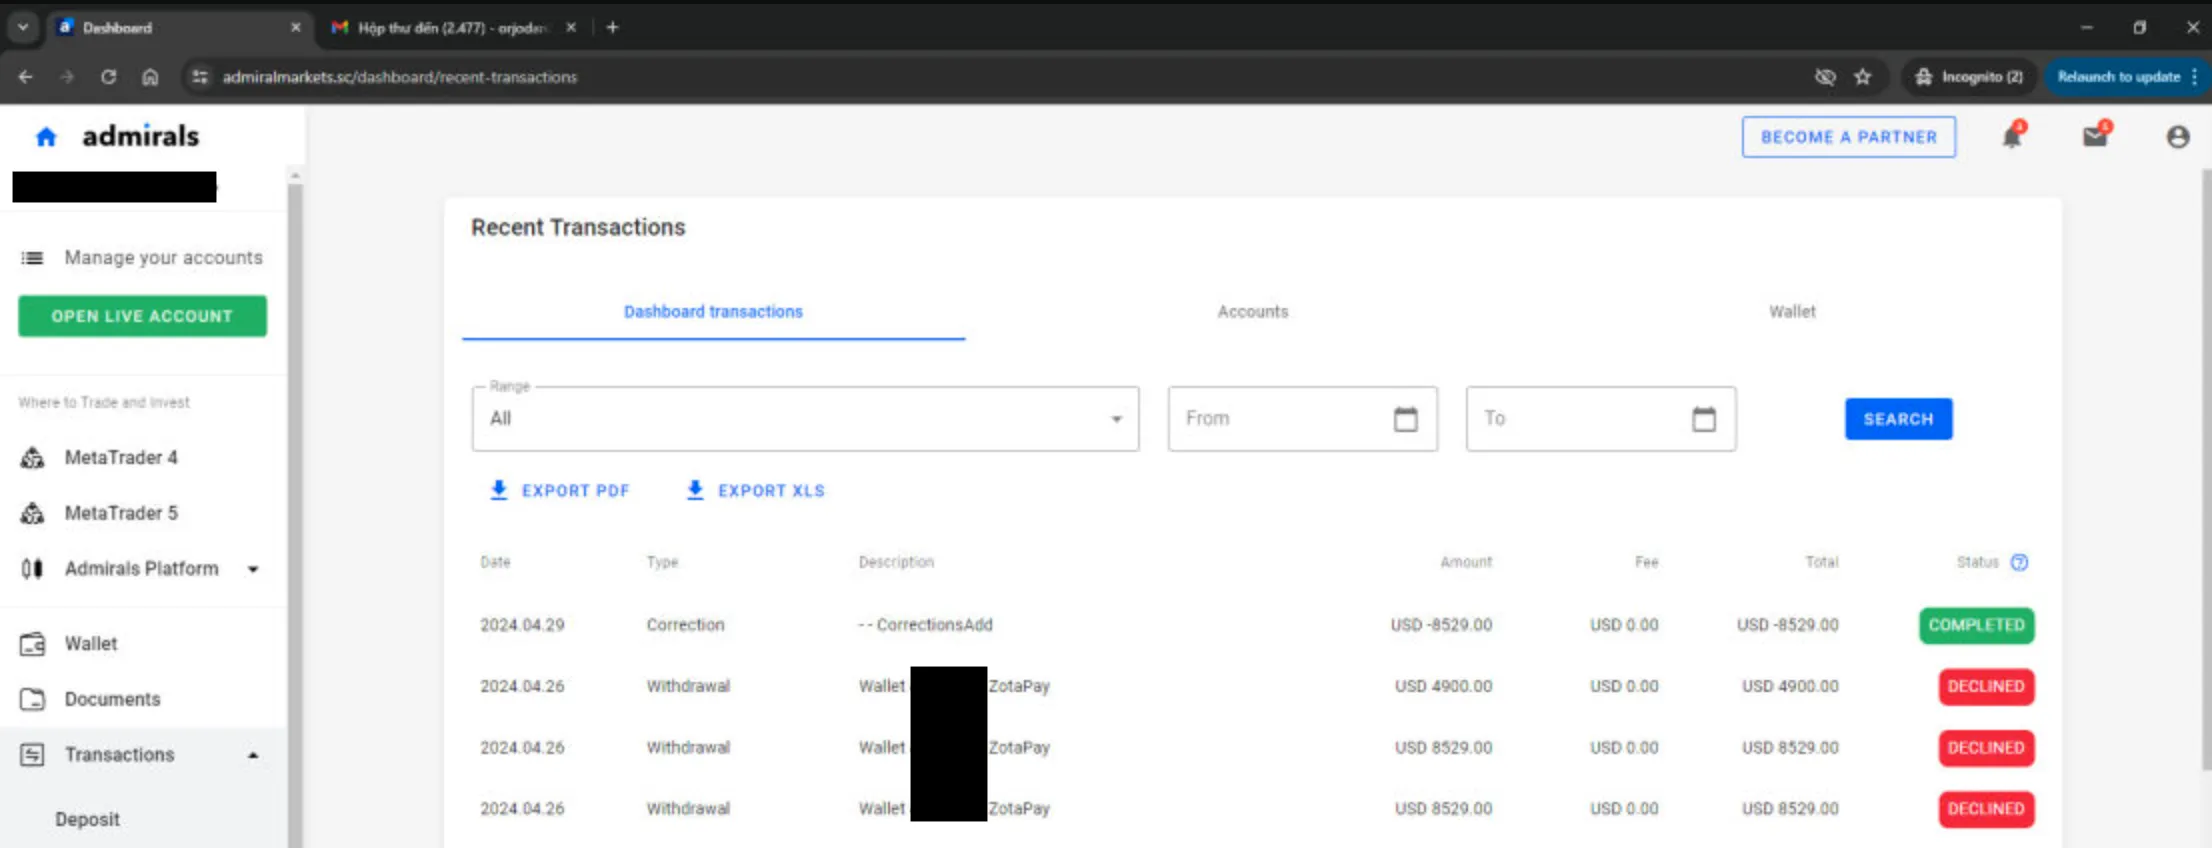
Task: Click DECLINED badge for USD 4900.00 withdrawal
Action: (x=1986, y=686)
